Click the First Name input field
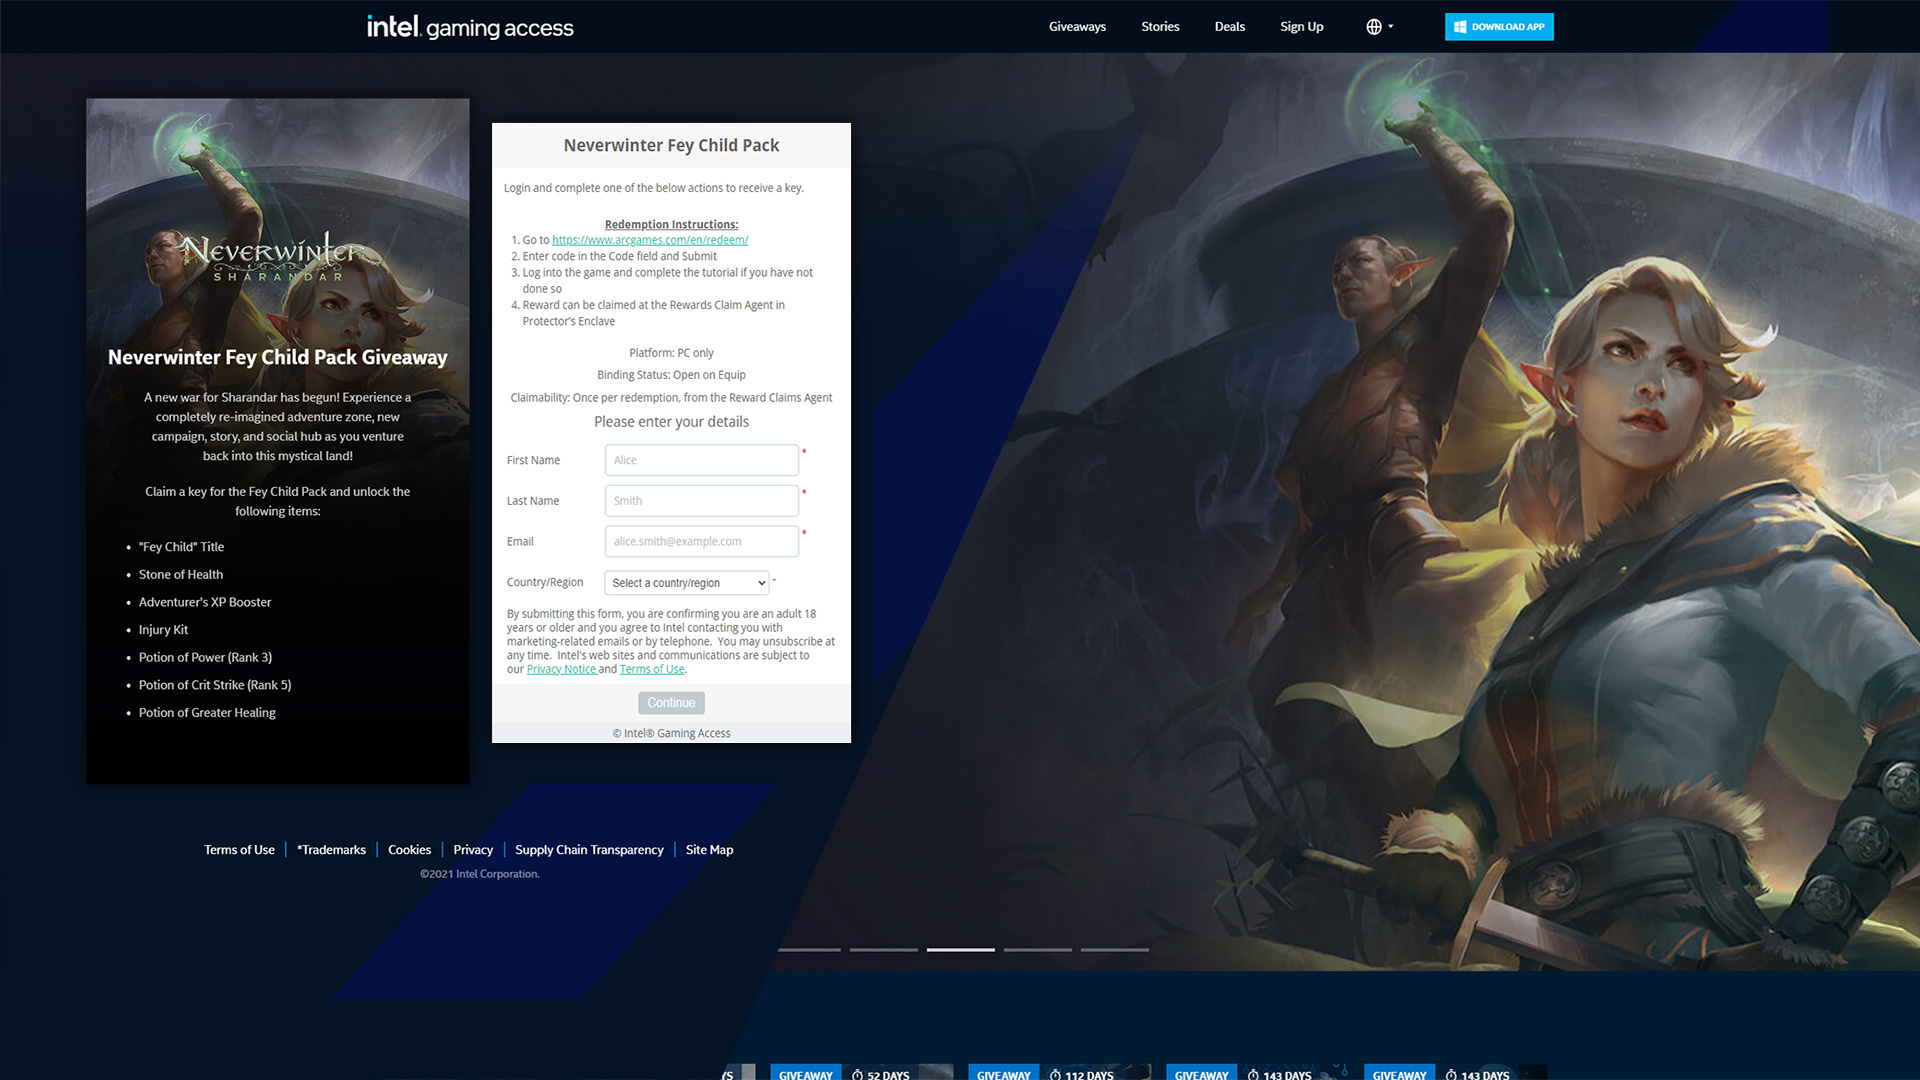 (x=701, y=460)
